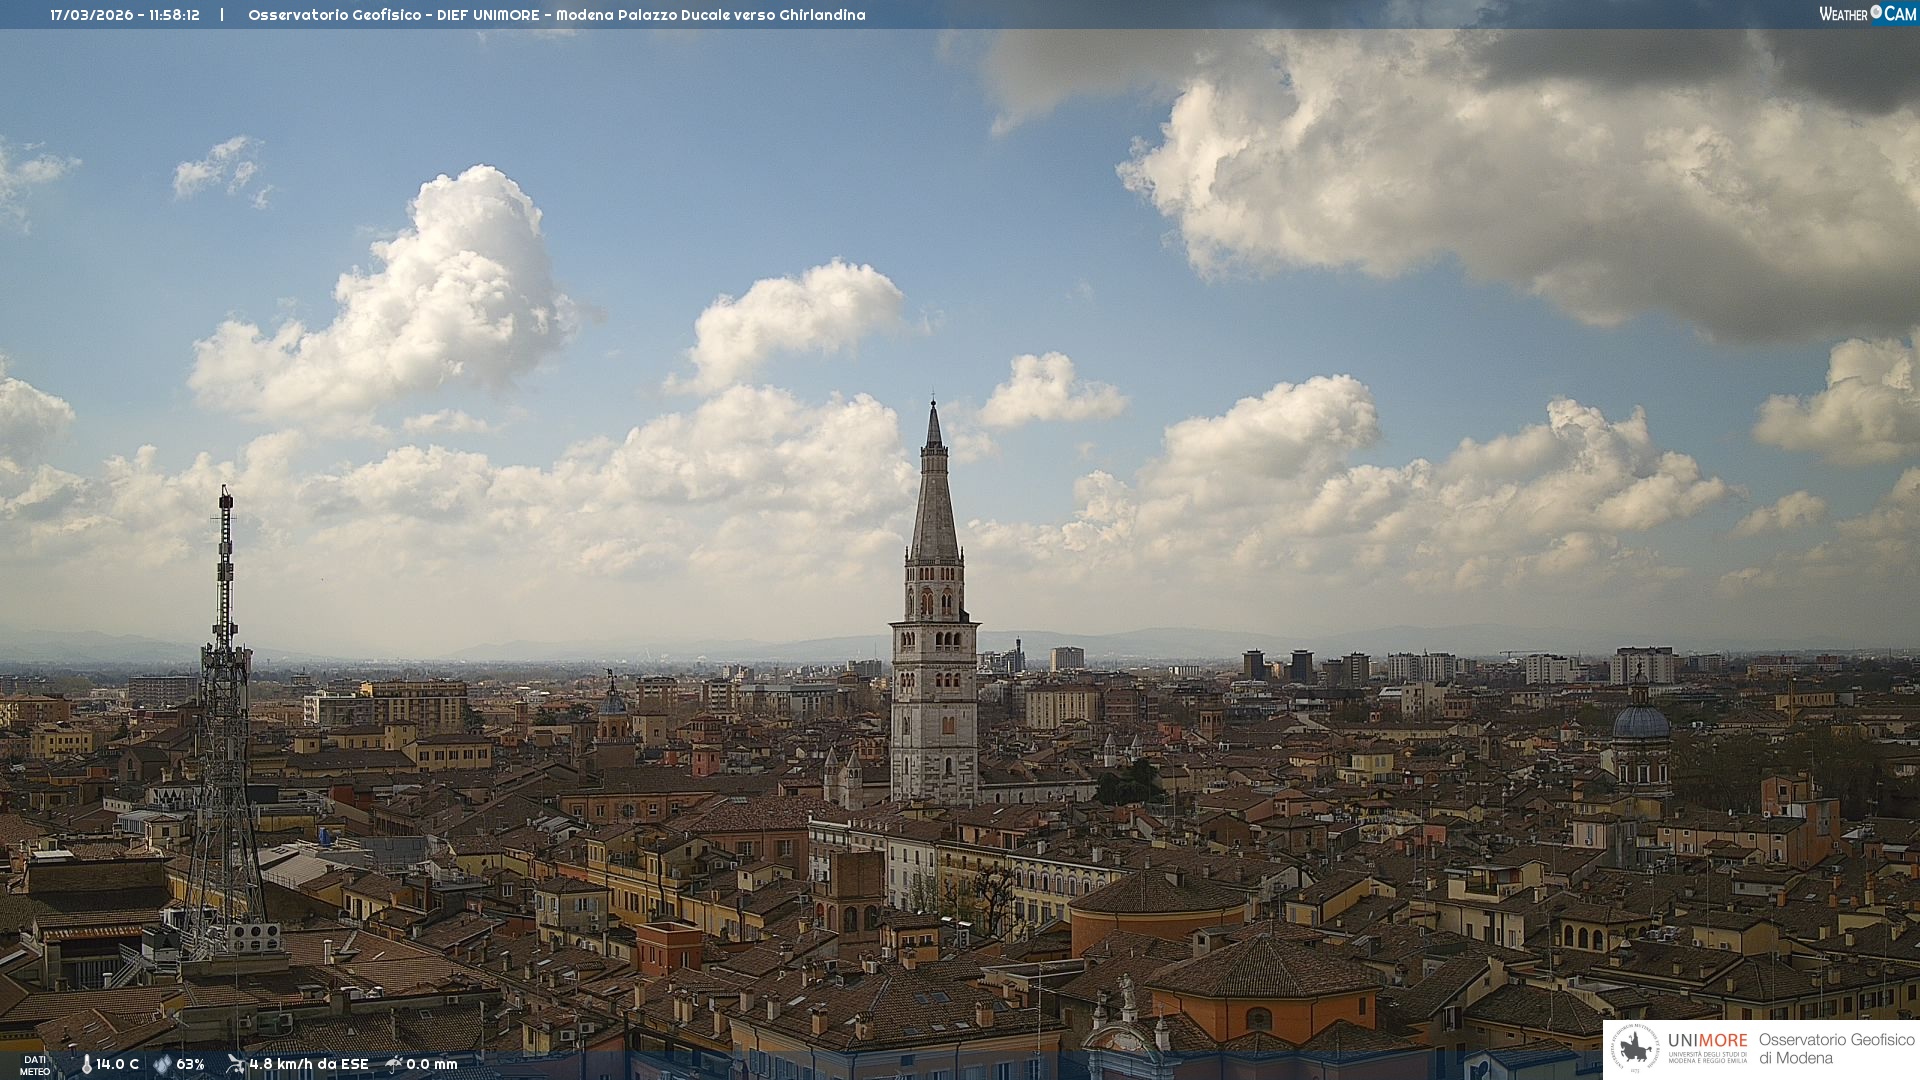The width and height of the screenshot is (1920, 1080).
Task: Click the Osservatorio Geofisico camera title text
Action: [x=556, y=15]
